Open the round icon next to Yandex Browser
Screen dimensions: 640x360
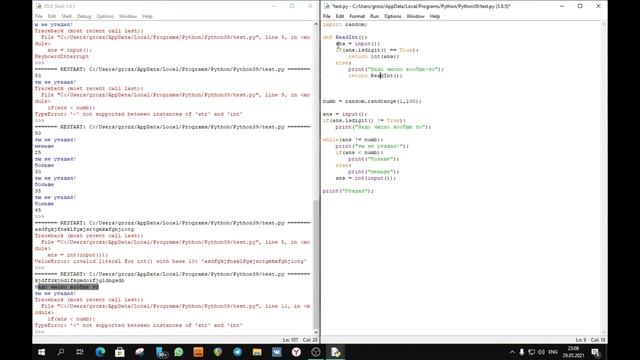[316, 352]
